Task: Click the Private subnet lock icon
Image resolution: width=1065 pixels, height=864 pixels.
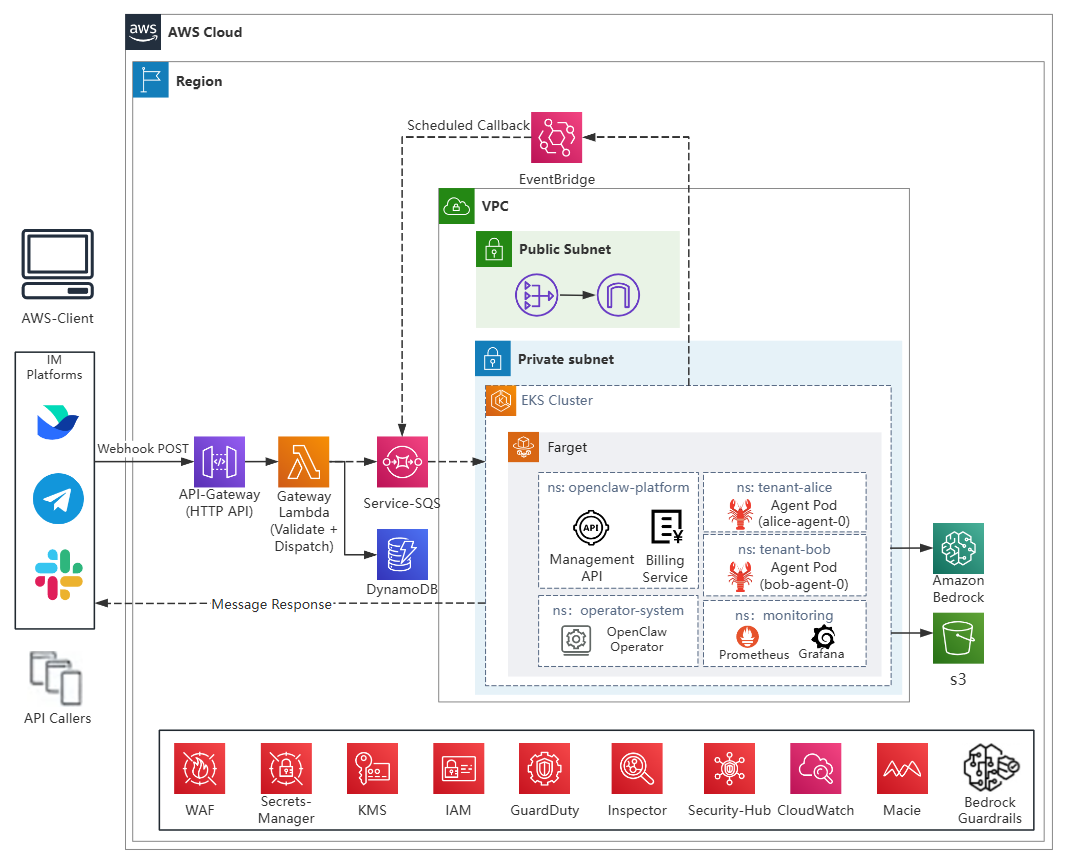Action: tap(493, 359)
